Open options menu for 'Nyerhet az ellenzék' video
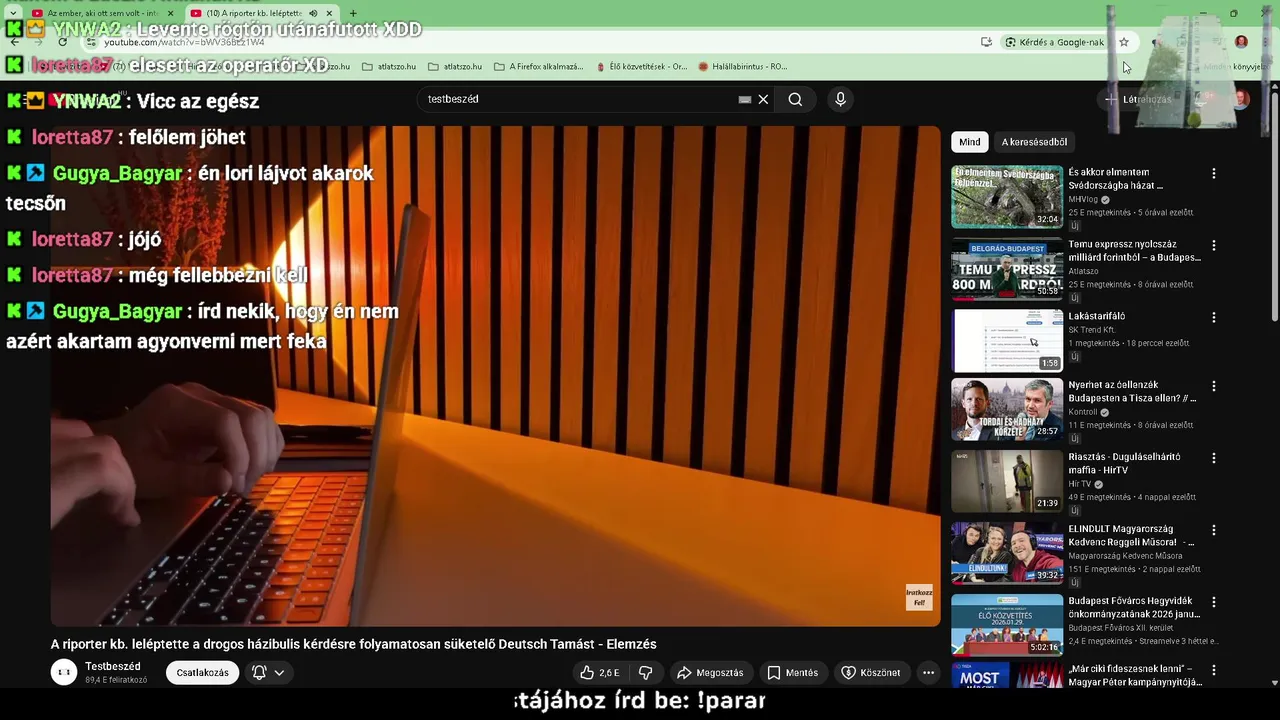Screen dimensions: 1280x720 point(1214,386)
